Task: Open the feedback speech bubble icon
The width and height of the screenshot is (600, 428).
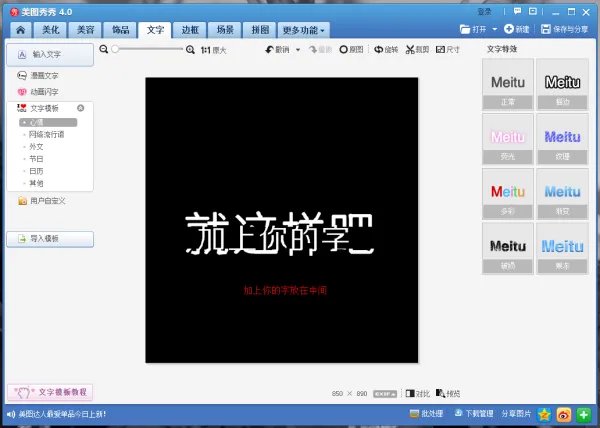Action: tap(517, 11)
